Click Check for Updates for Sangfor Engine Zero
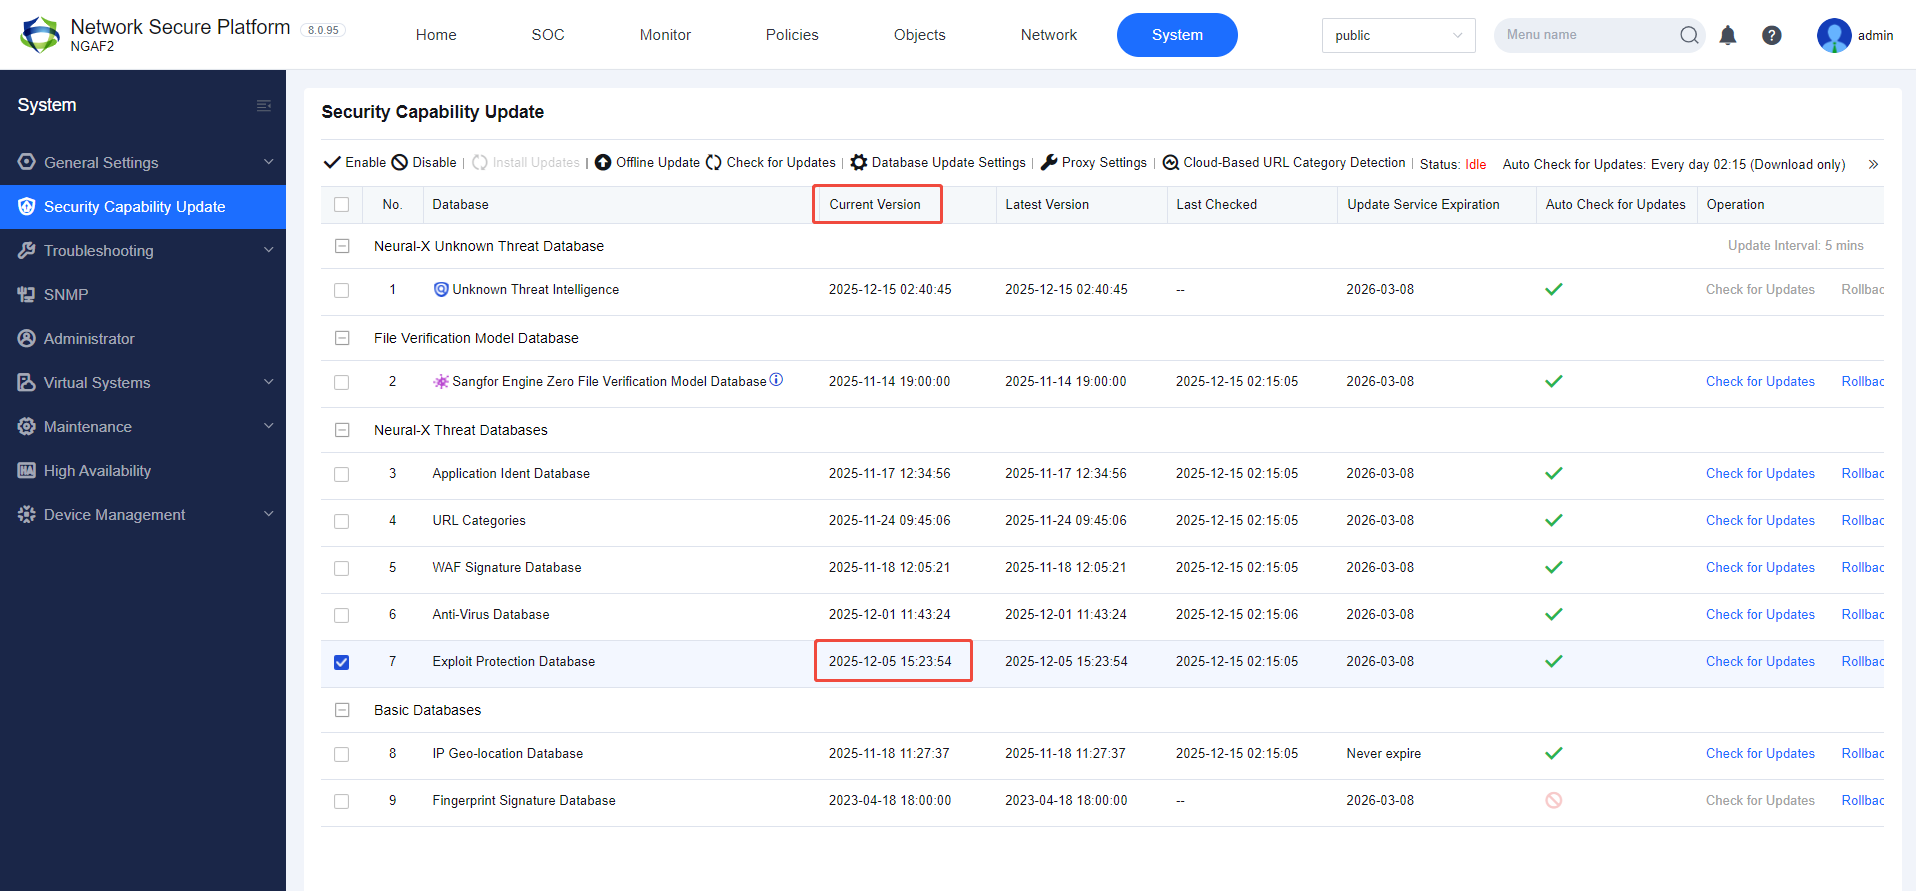Screen dimensions: 1916x891 [1760, 381]
